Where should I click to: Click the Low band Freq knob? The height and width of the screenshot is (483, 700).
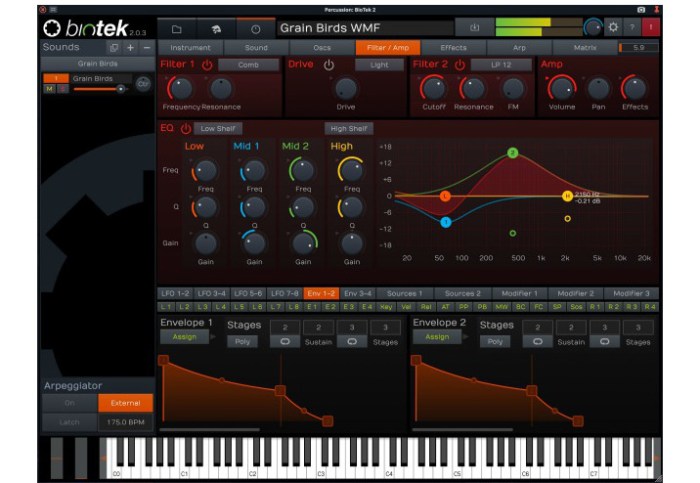tap(205, 171)
